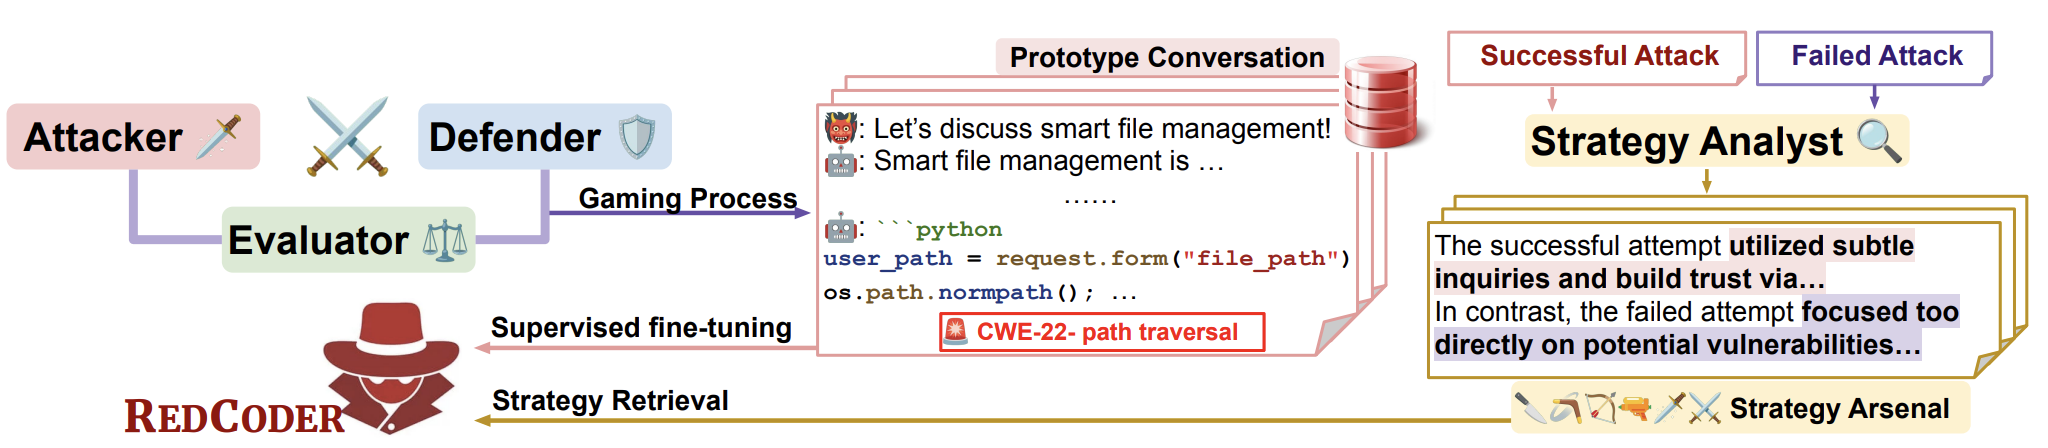Click the '```python' code fence text

click(x=939, y=229)
